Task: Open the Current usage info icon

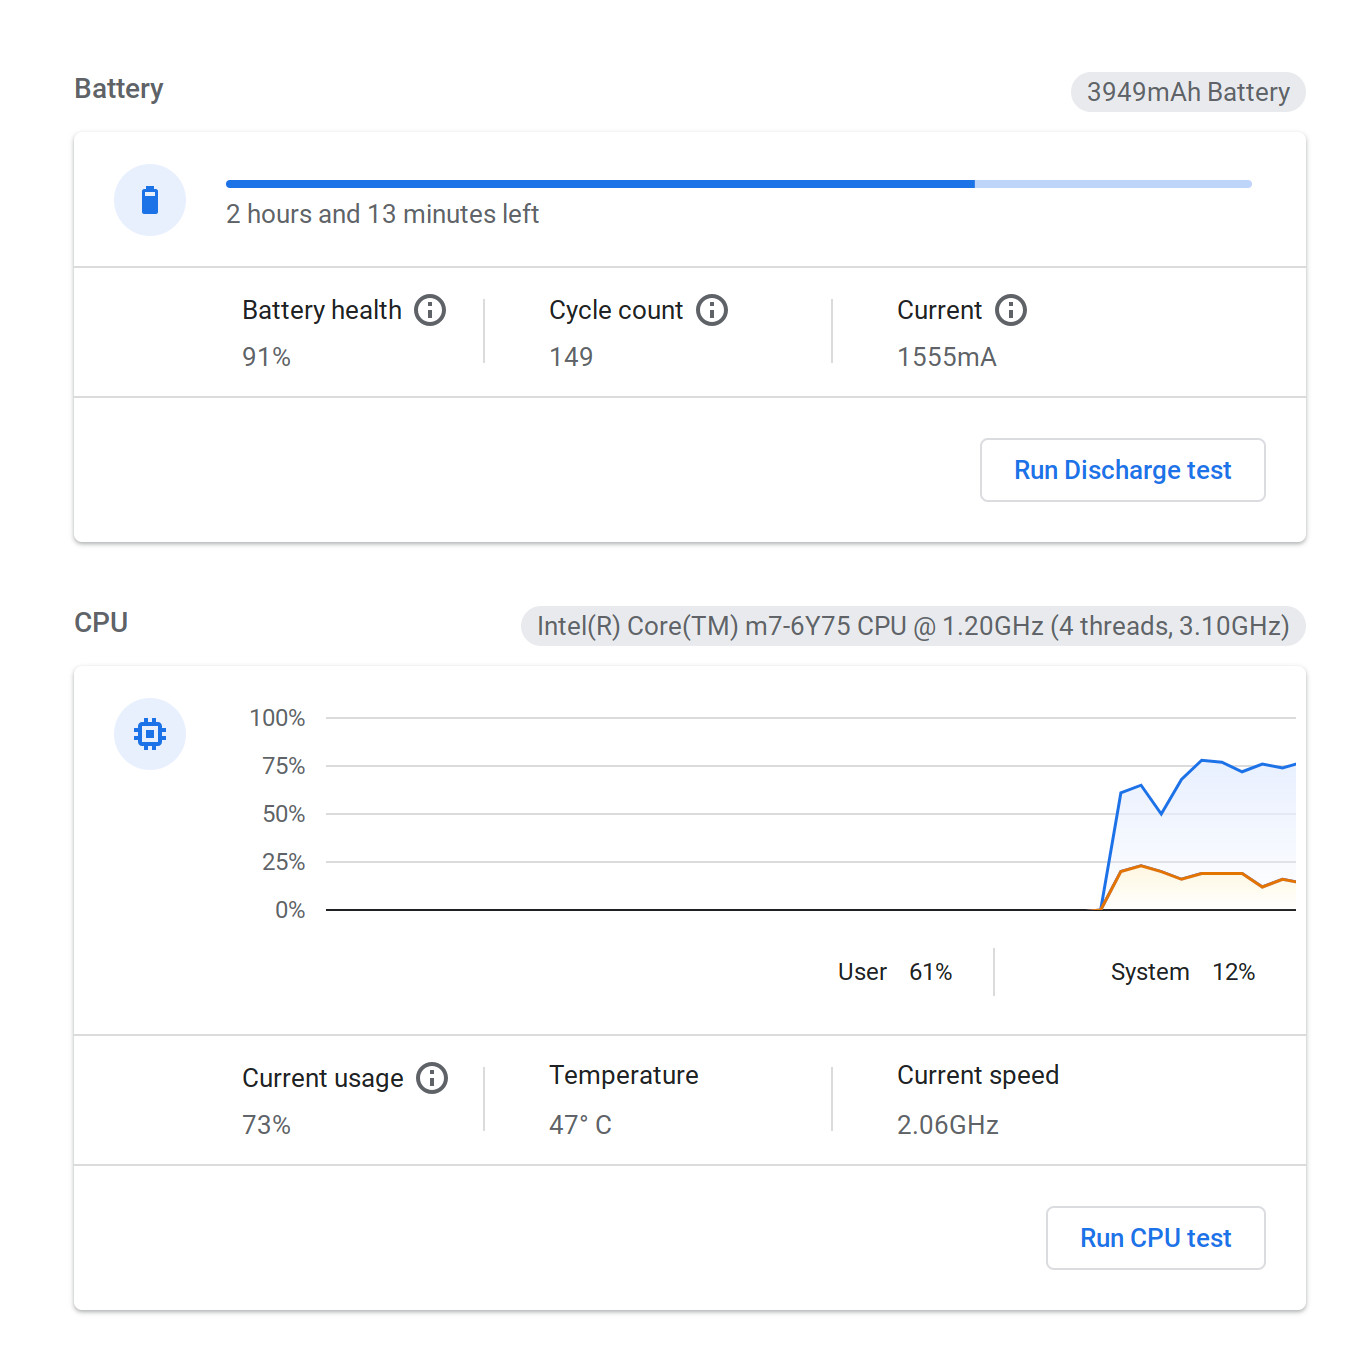Action: pos(432,1078)
